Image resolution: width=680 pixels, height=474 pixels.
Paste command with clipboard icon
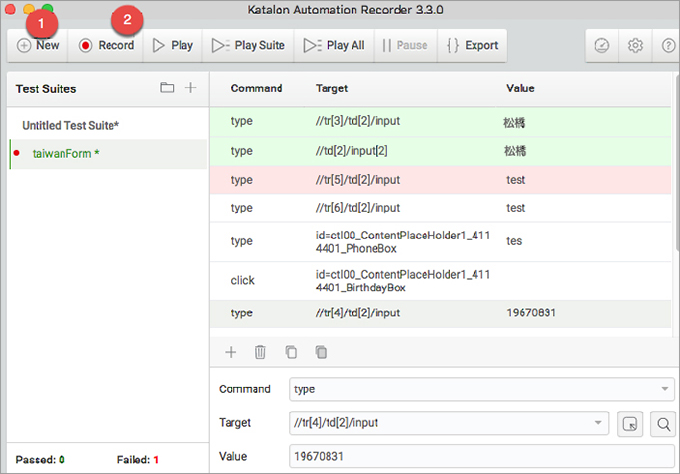point(321,352)
